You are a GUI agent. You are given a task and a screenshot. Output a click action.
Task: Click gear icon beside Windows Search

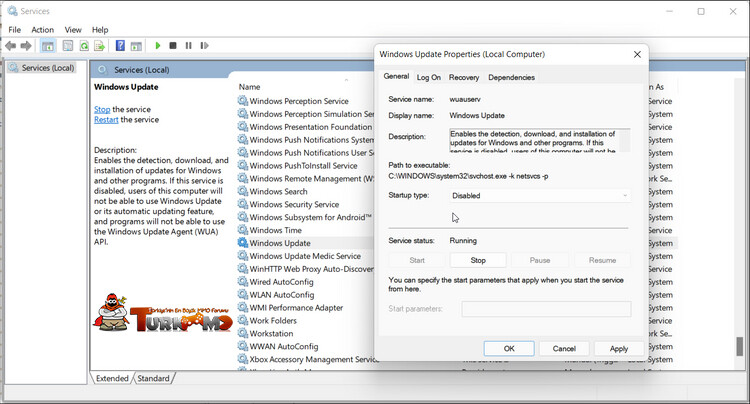point(243,191)
